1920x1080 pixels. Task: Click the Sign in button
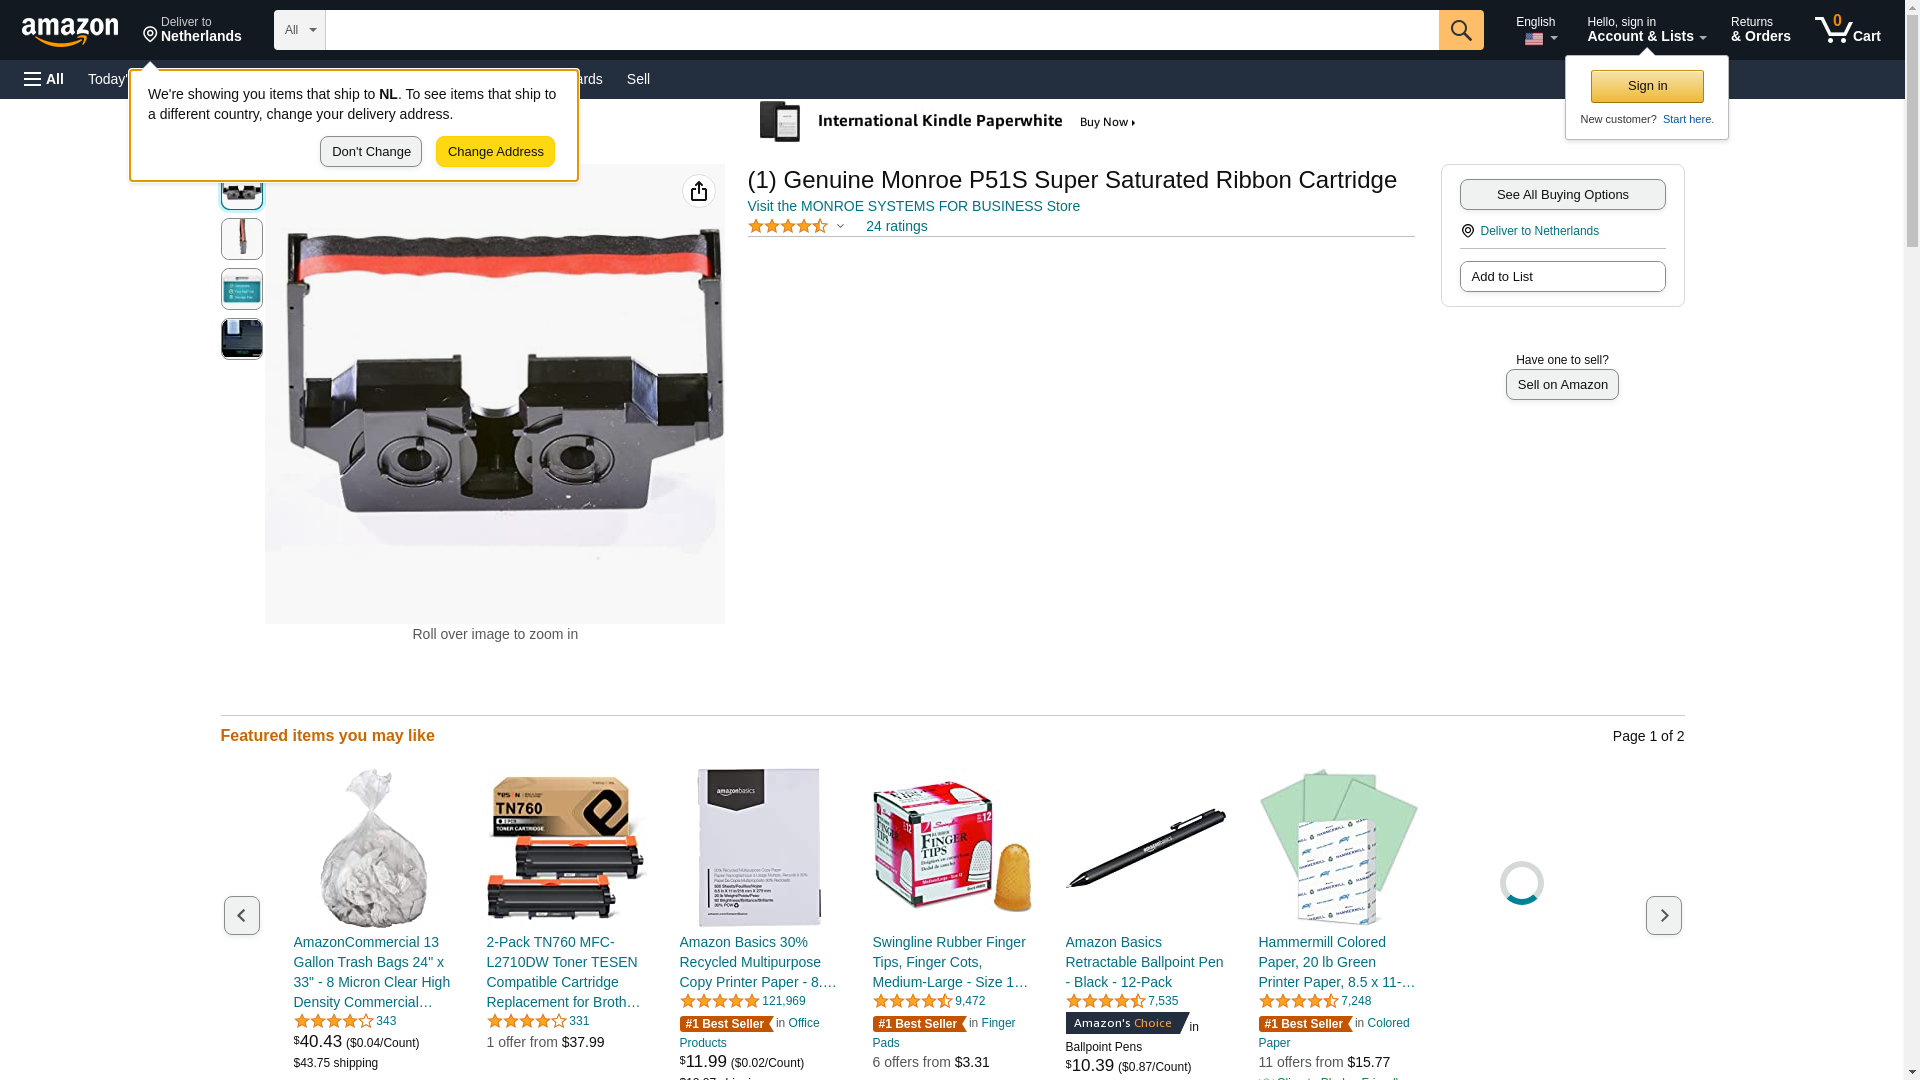[1647, 86]
